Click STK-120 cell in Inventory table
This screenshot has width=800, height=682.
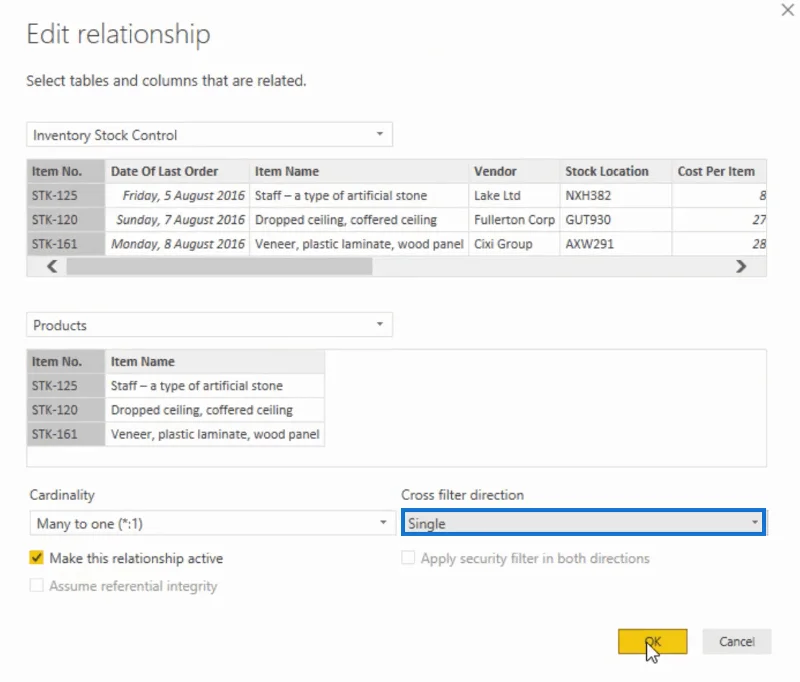(66, 220)
